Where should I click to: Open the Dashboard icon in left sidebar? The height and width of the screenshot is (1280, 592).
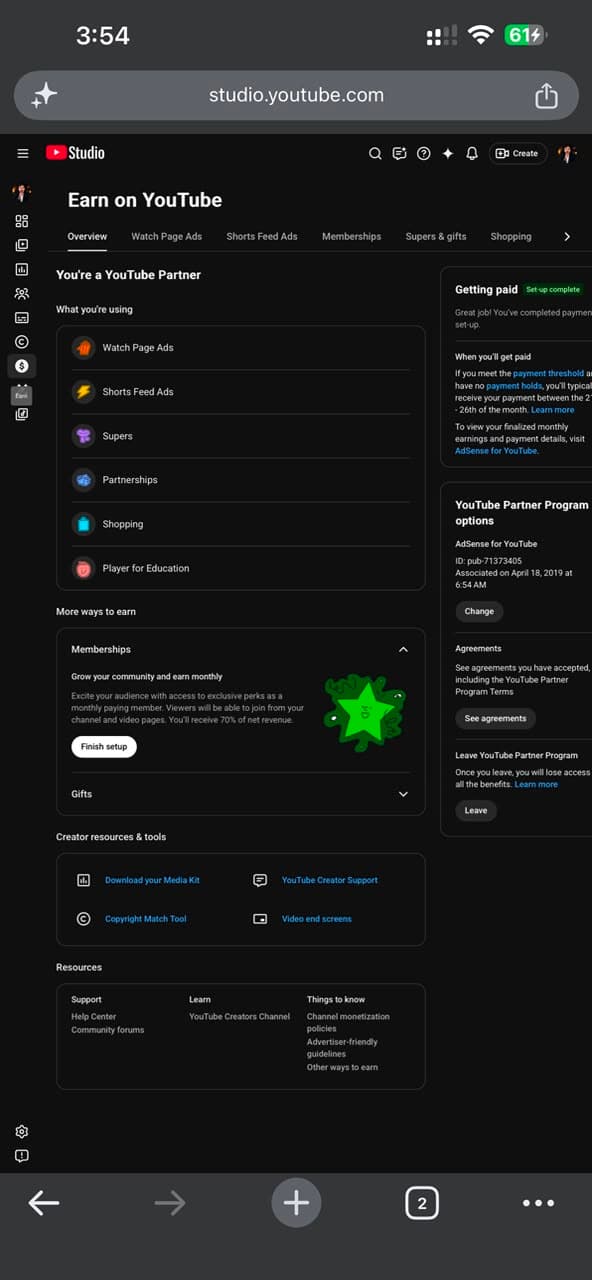(22, 221)
